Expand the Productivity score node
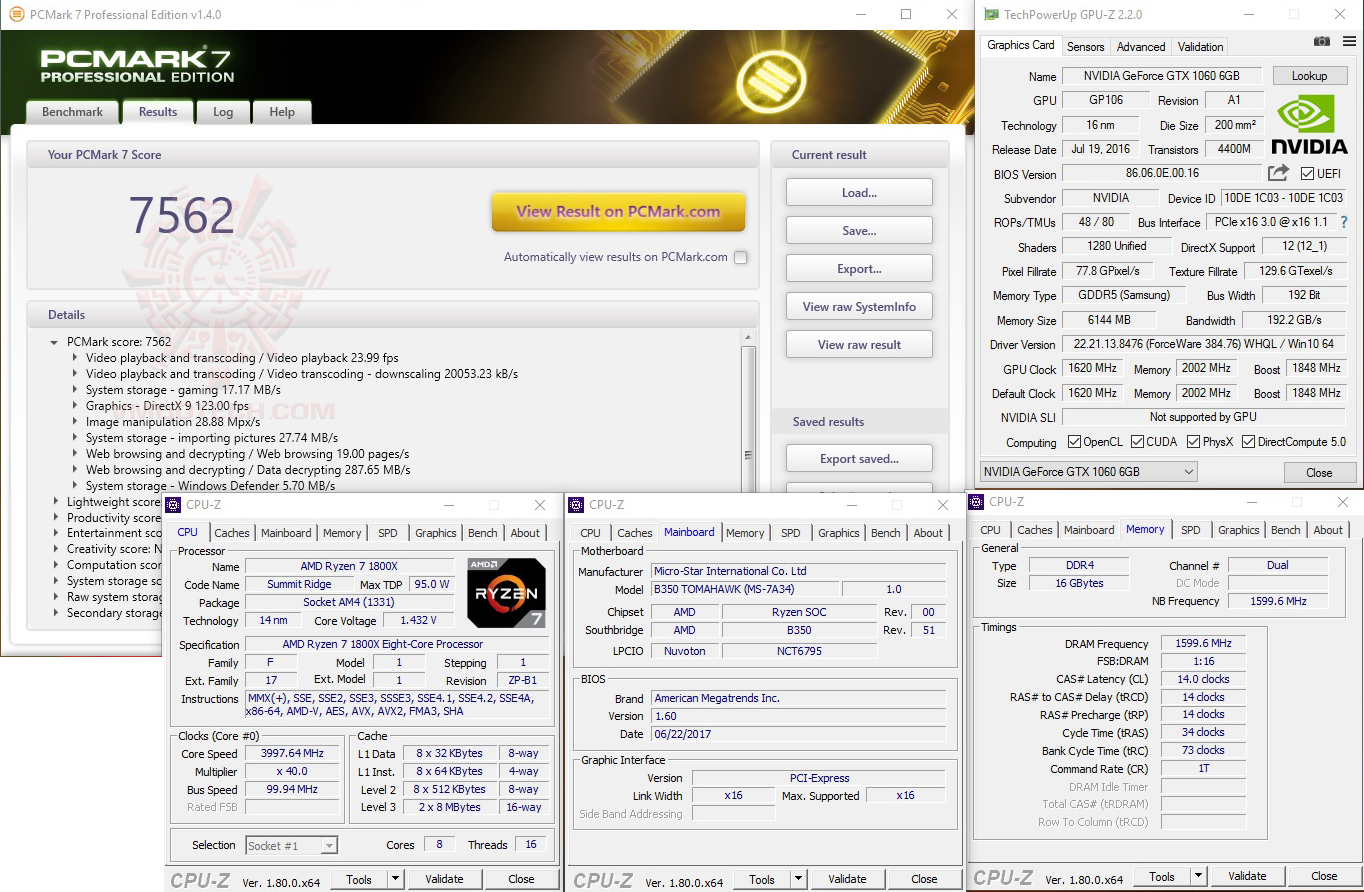 pos(55,518)
